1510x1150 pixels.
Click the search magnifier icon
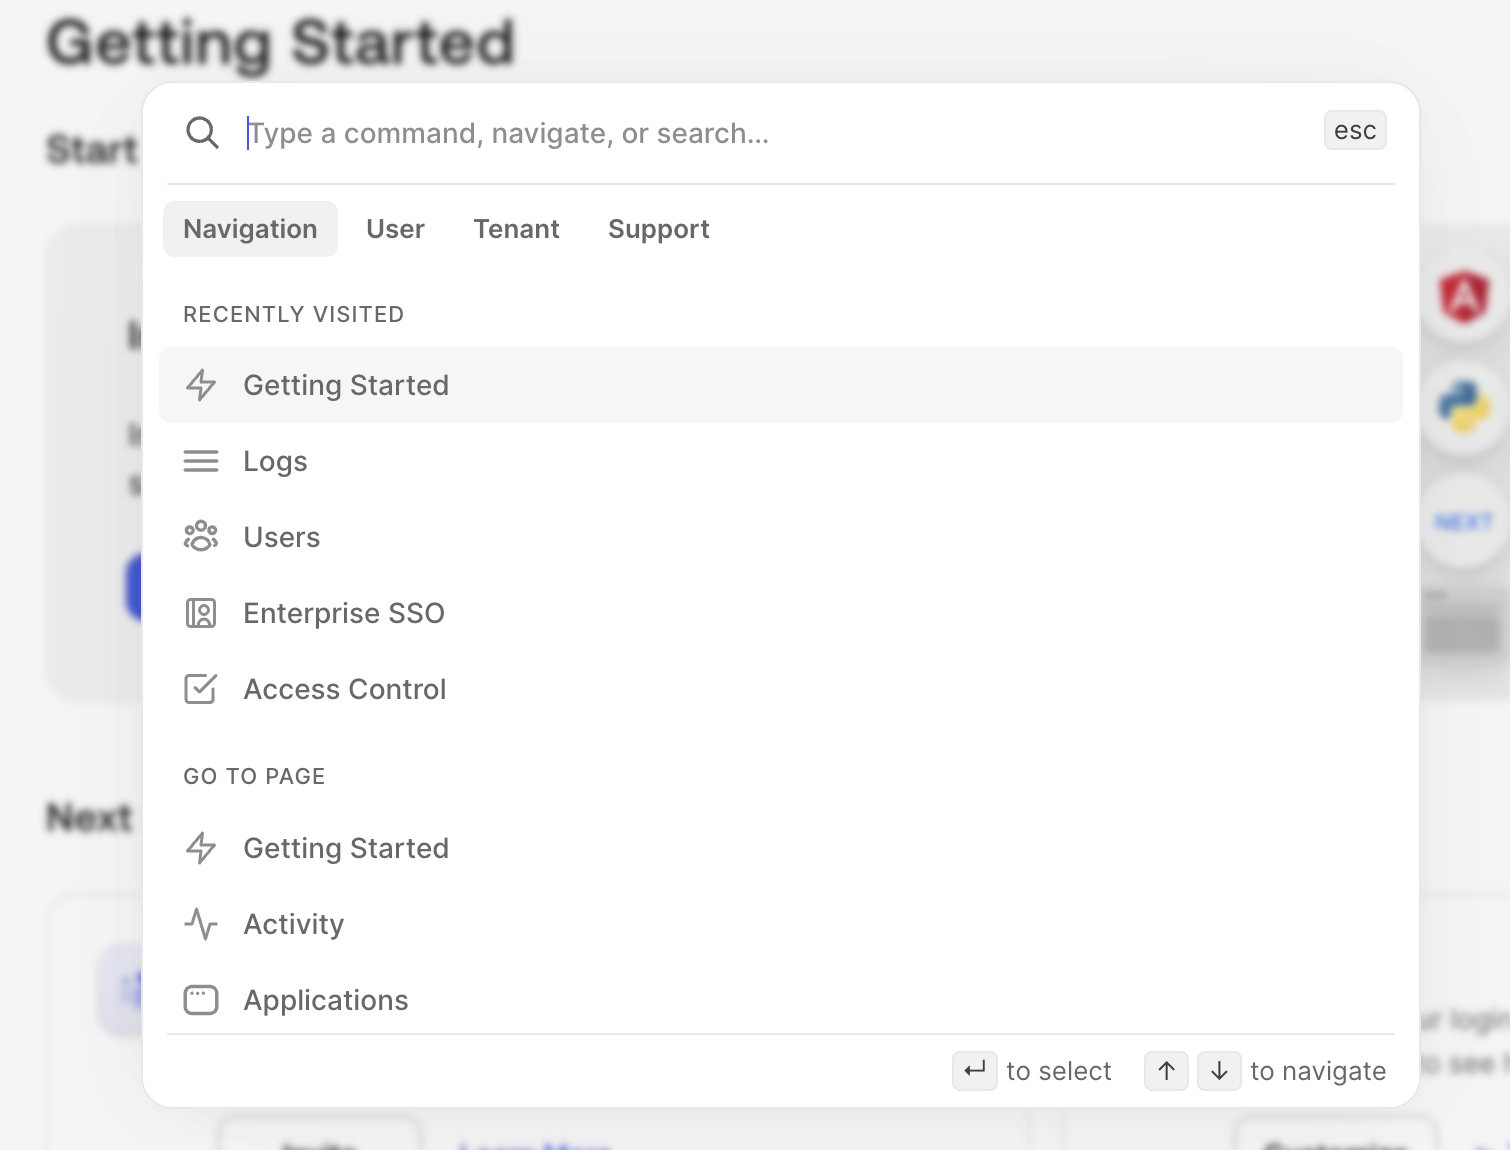tap(202, 132)
